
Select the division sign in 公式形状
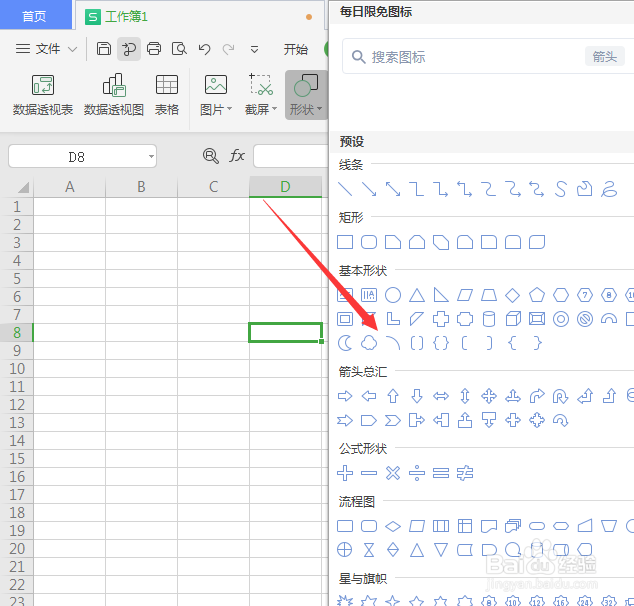click(417, 473)
